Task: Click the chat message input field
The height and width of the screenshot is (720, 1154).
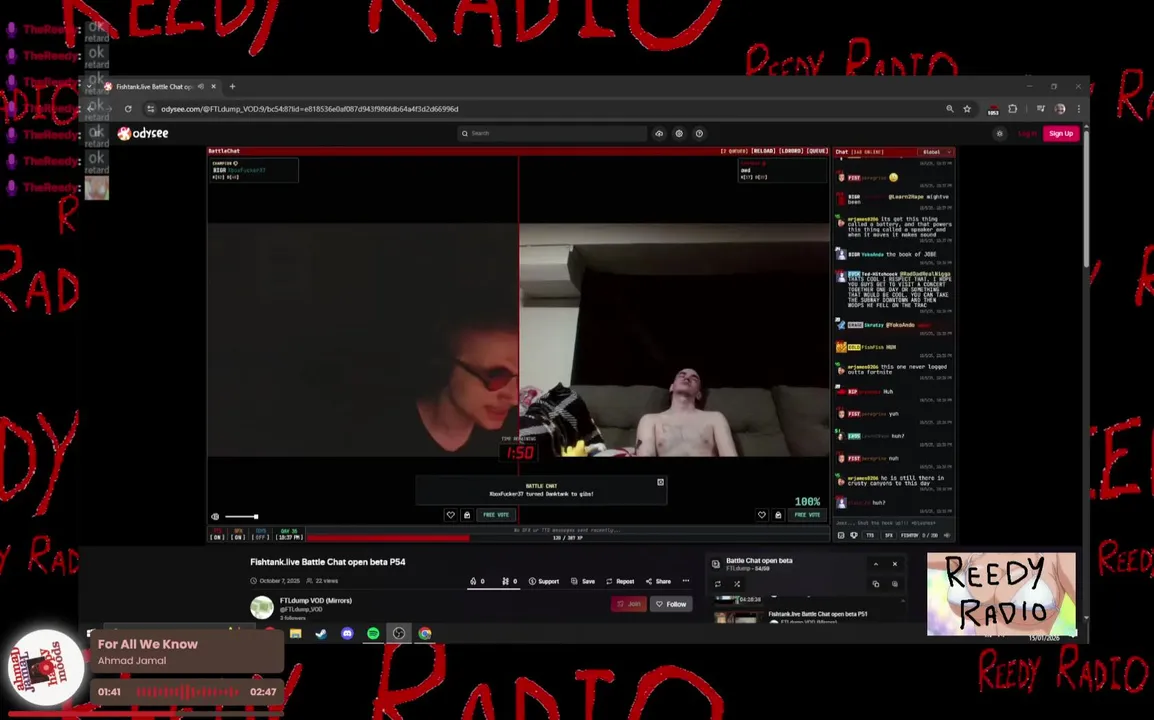Action: [893, 523]
